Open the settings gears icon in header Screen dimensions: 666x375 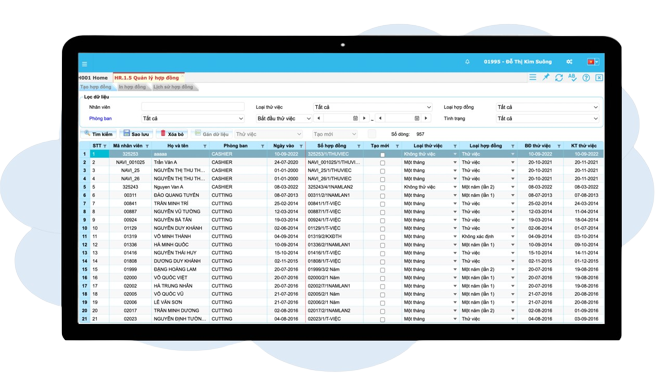tap(569, 62)
